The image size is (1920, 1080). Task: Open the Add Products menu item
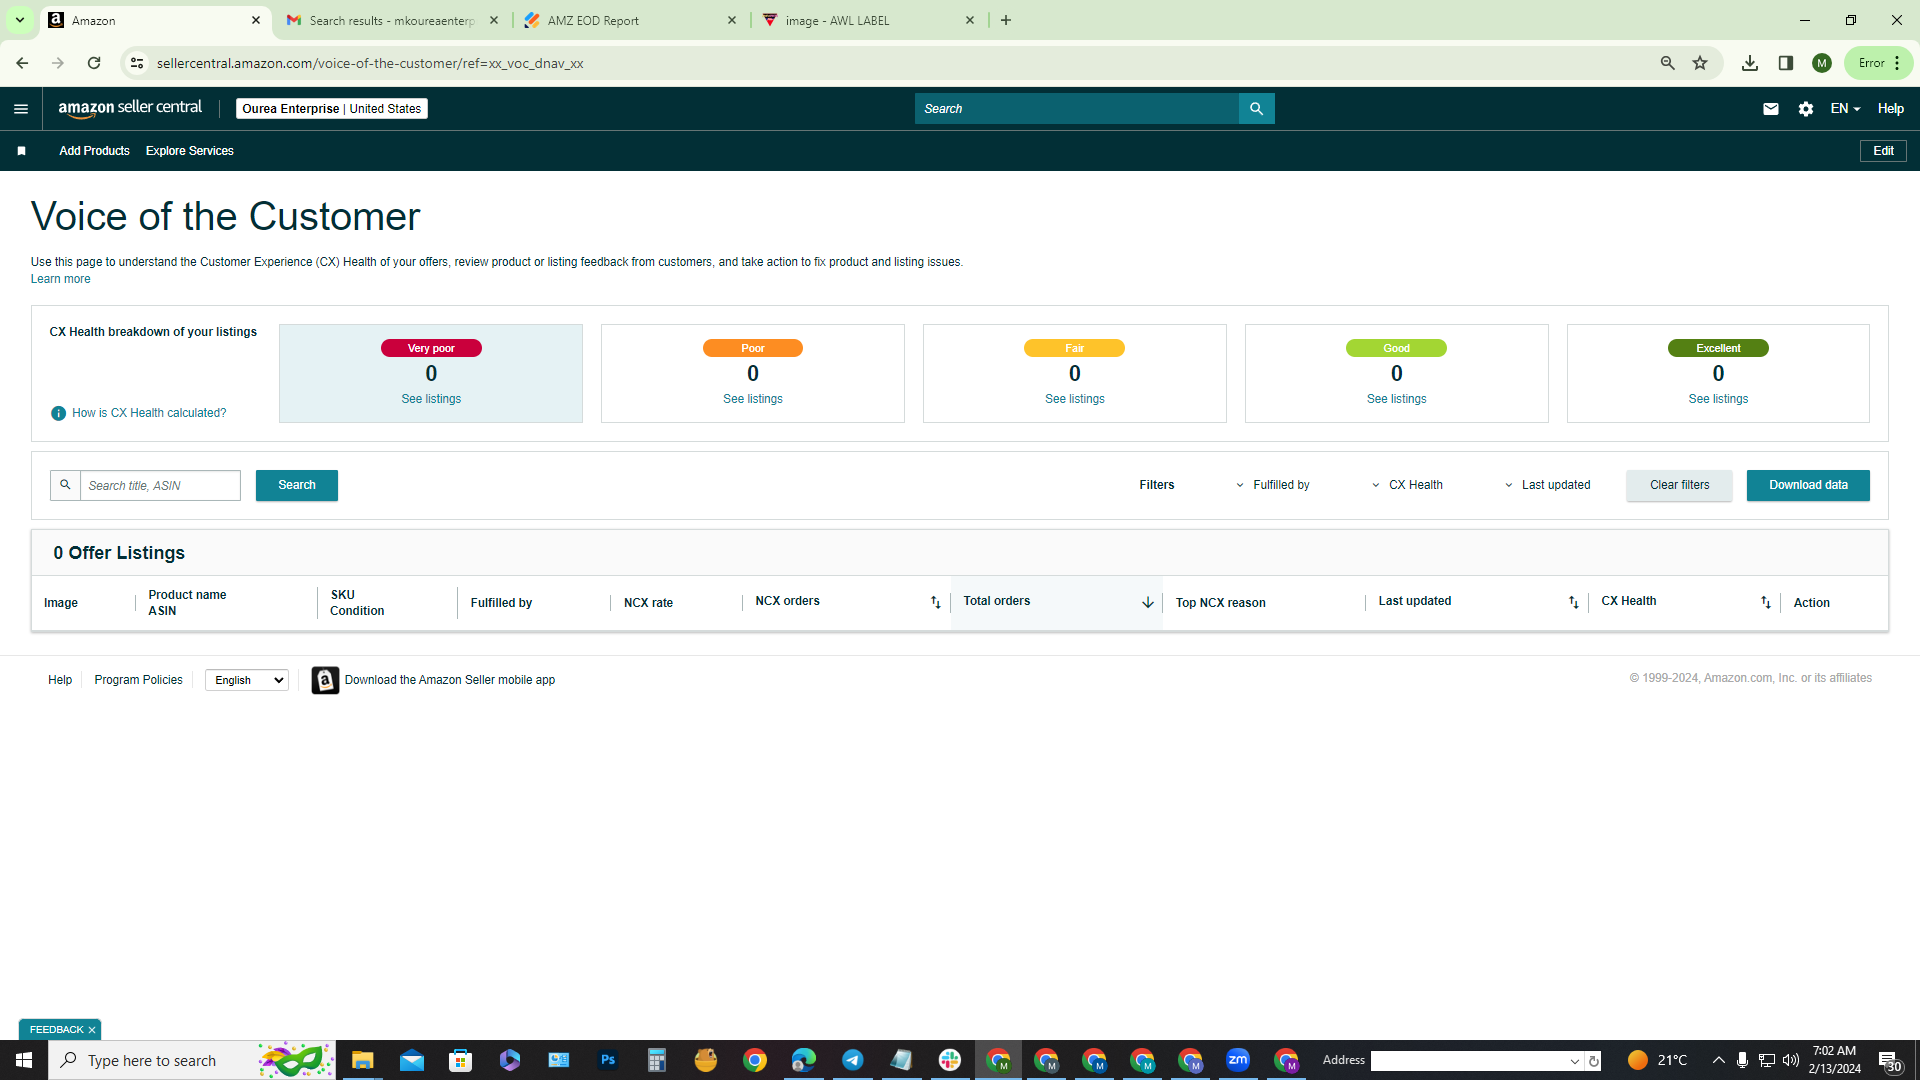[94, 151]
